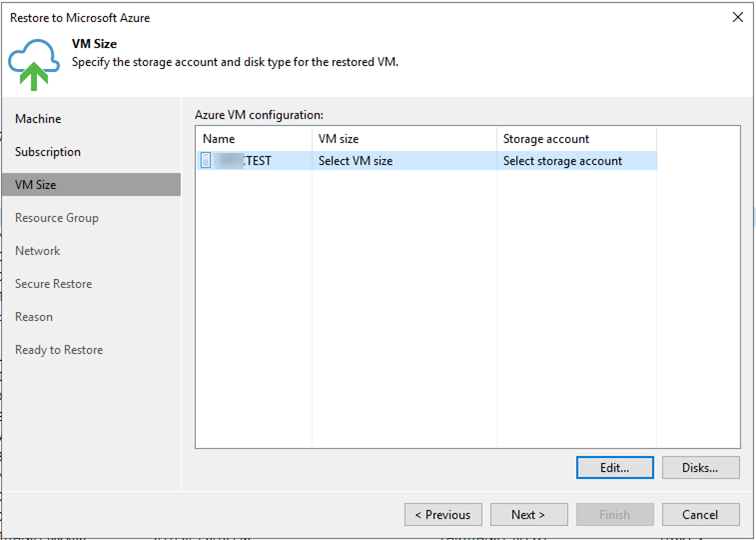
Task: Click the Select storage account cell
Action: pos(563,160)
